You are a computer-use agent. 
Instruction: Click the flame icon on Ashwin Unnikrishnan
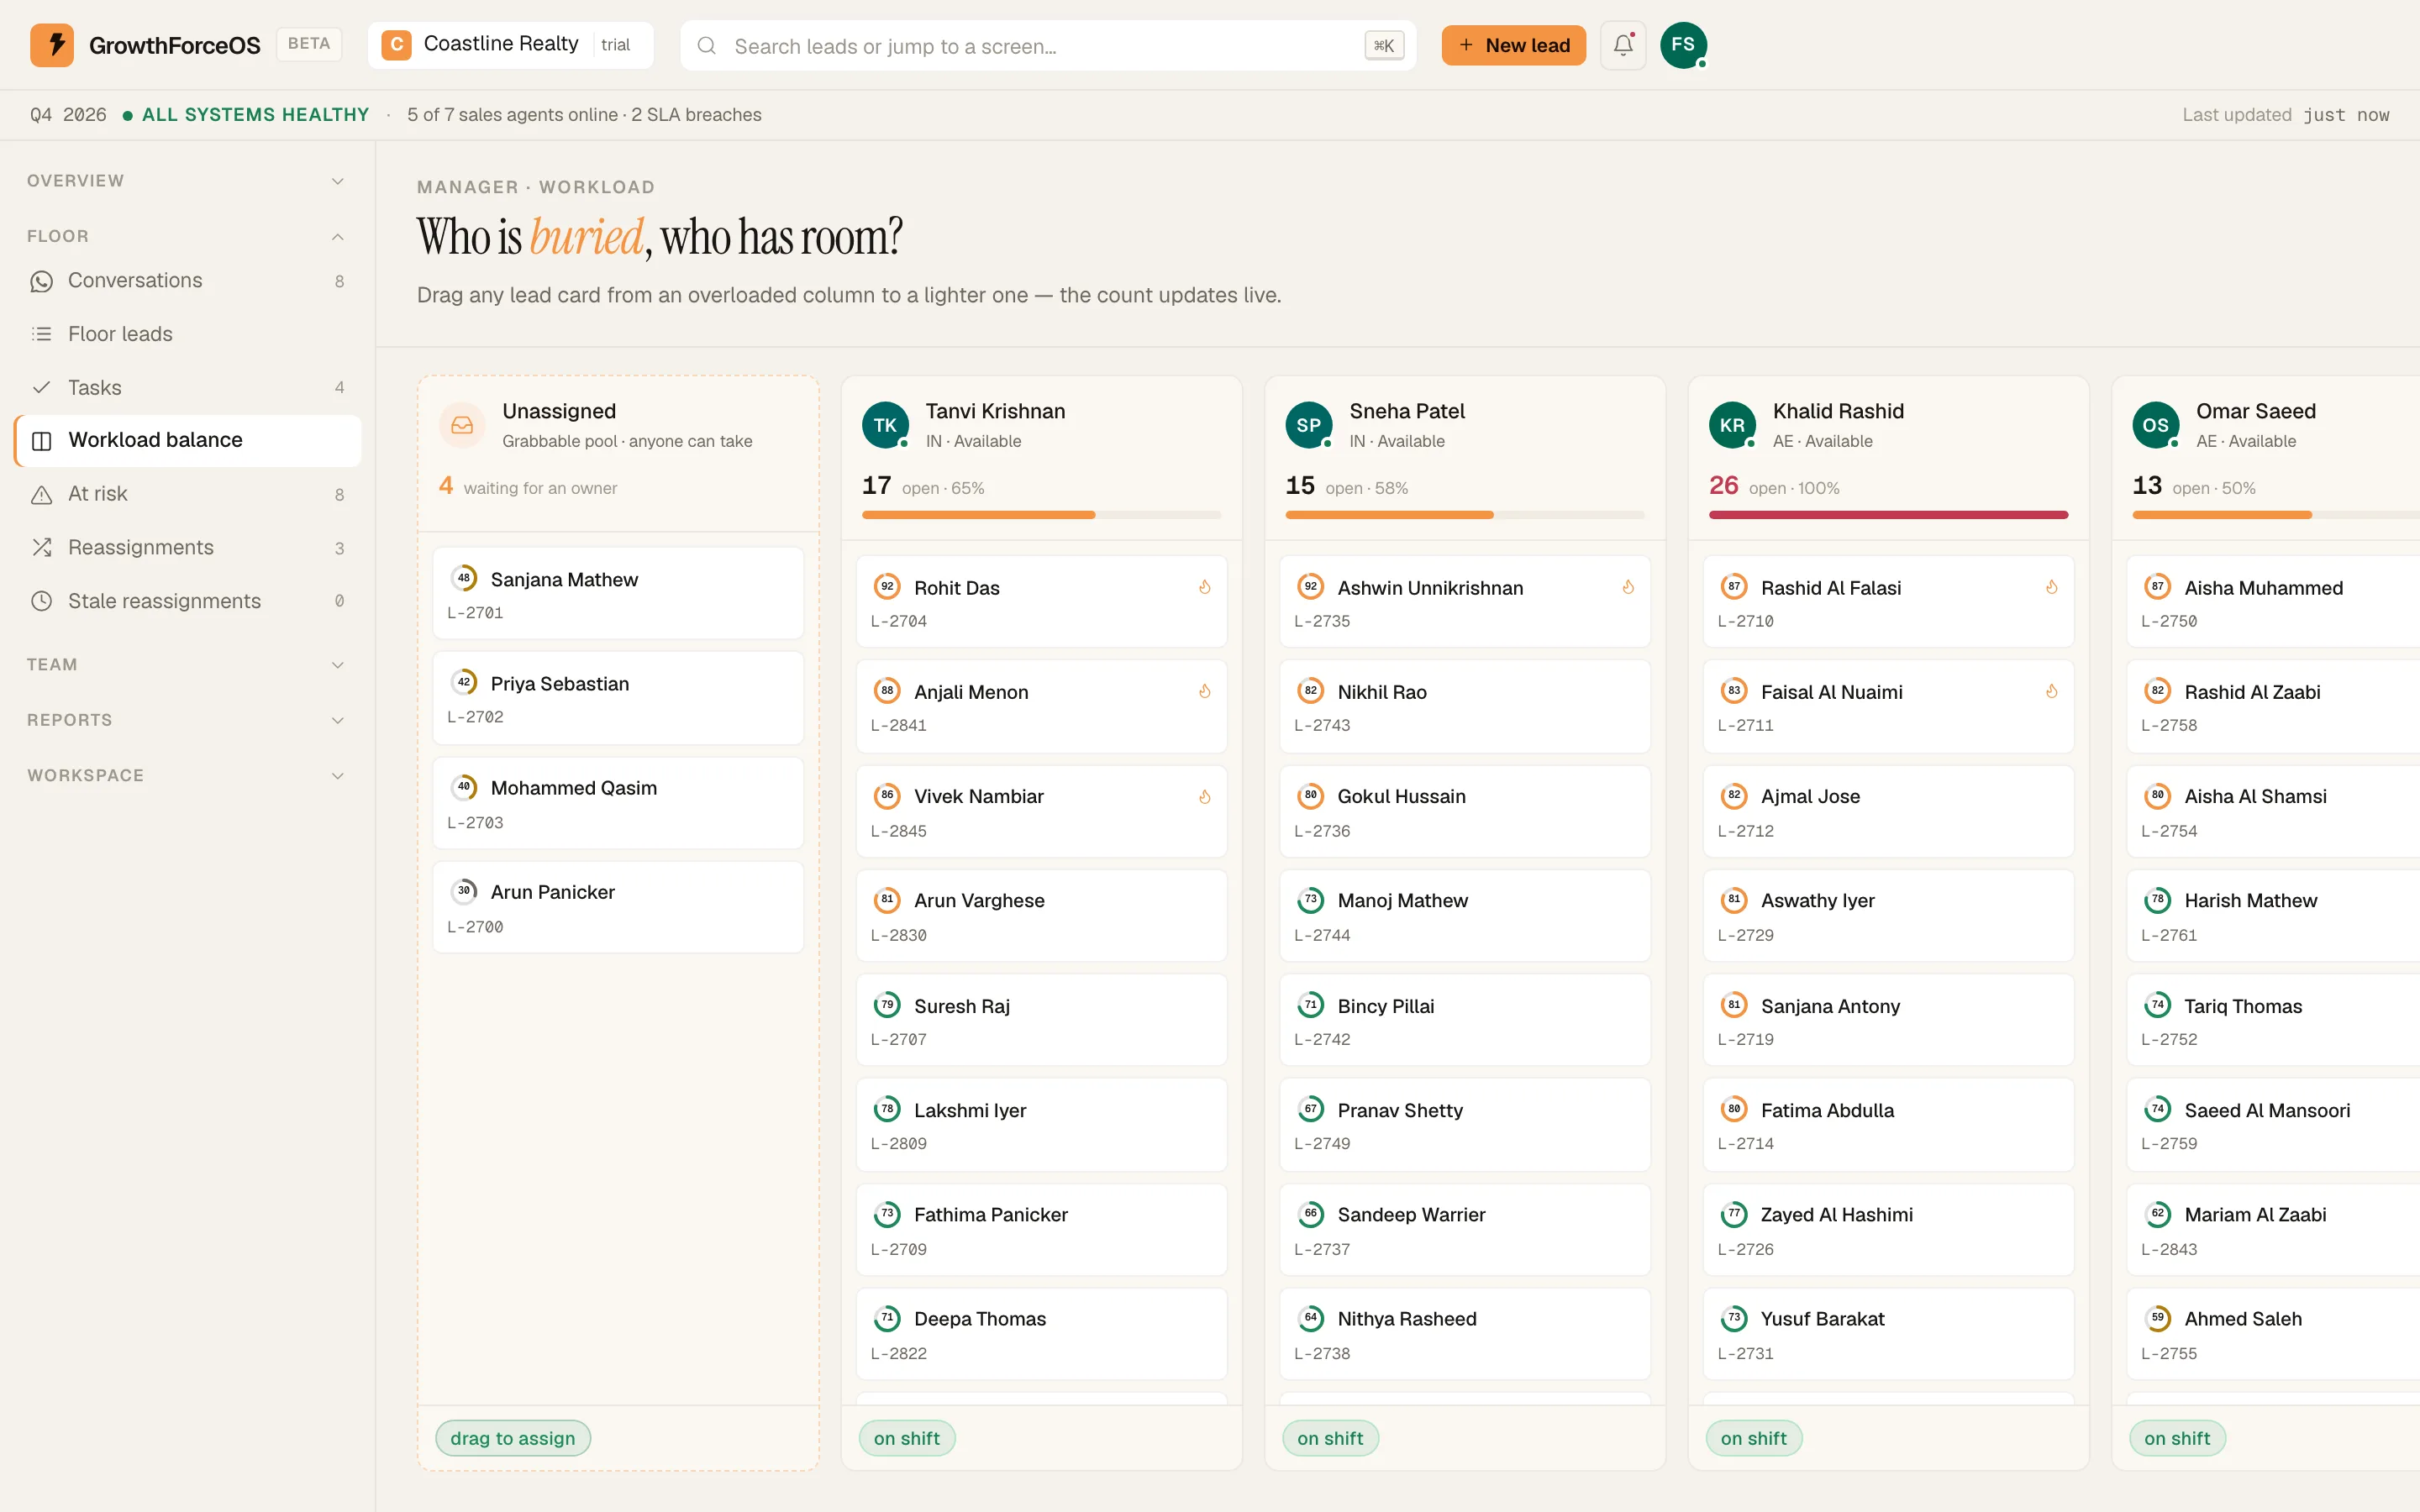(x=1628, y=587)
